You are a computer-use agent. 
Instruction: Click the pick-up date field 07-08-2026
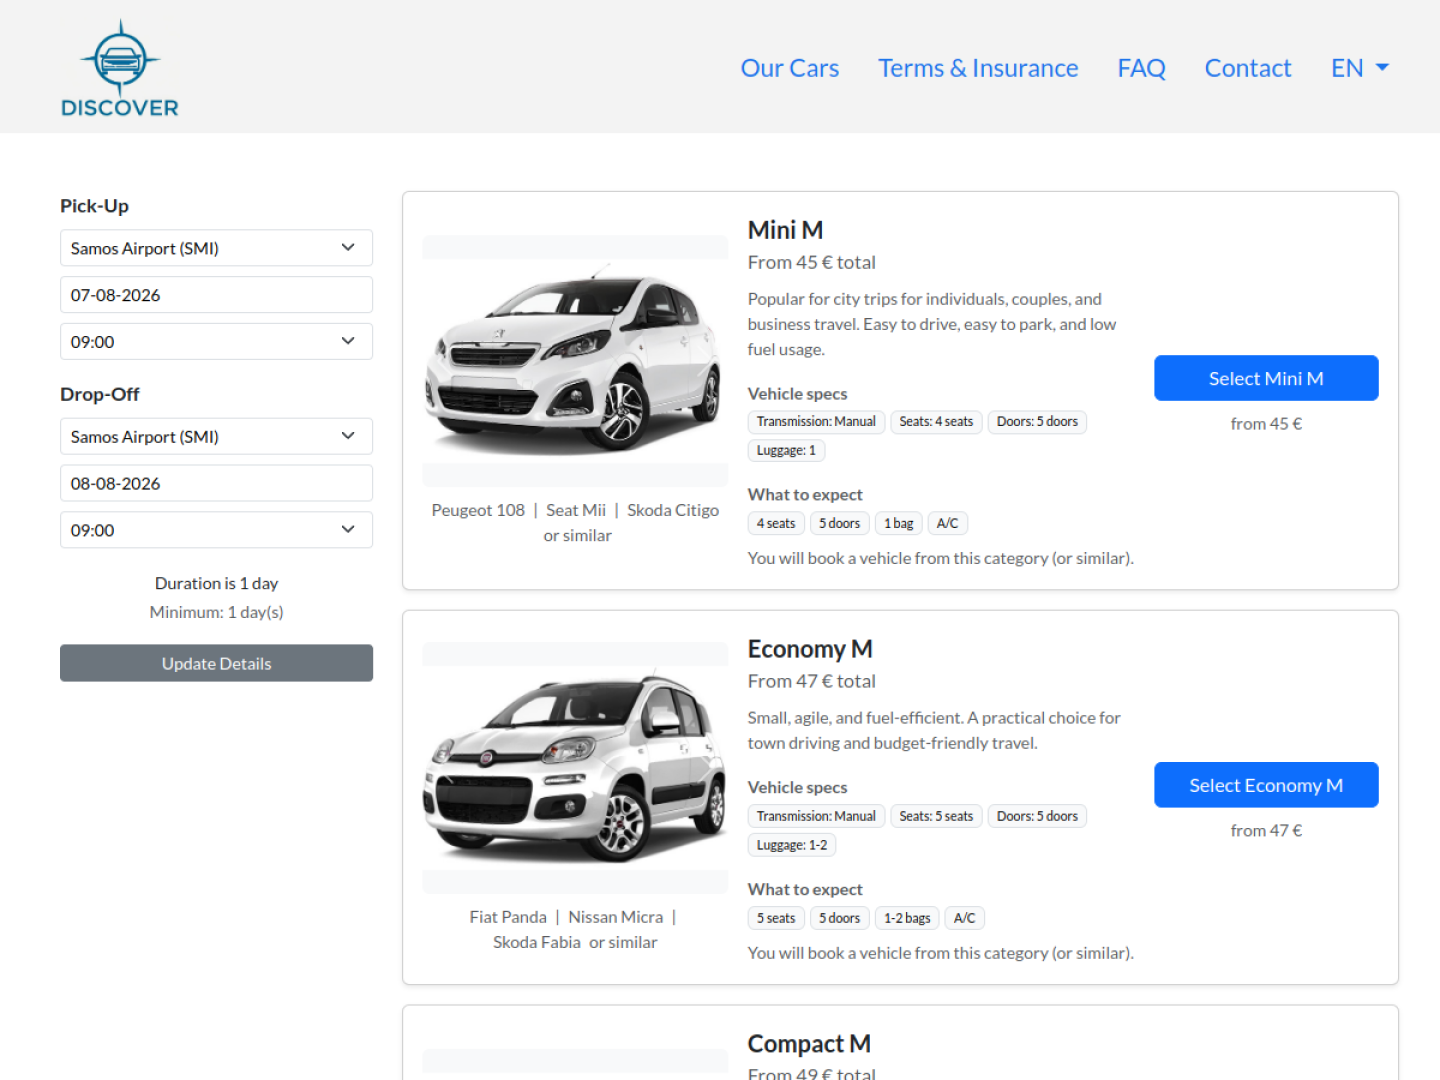tap(216, 295)
